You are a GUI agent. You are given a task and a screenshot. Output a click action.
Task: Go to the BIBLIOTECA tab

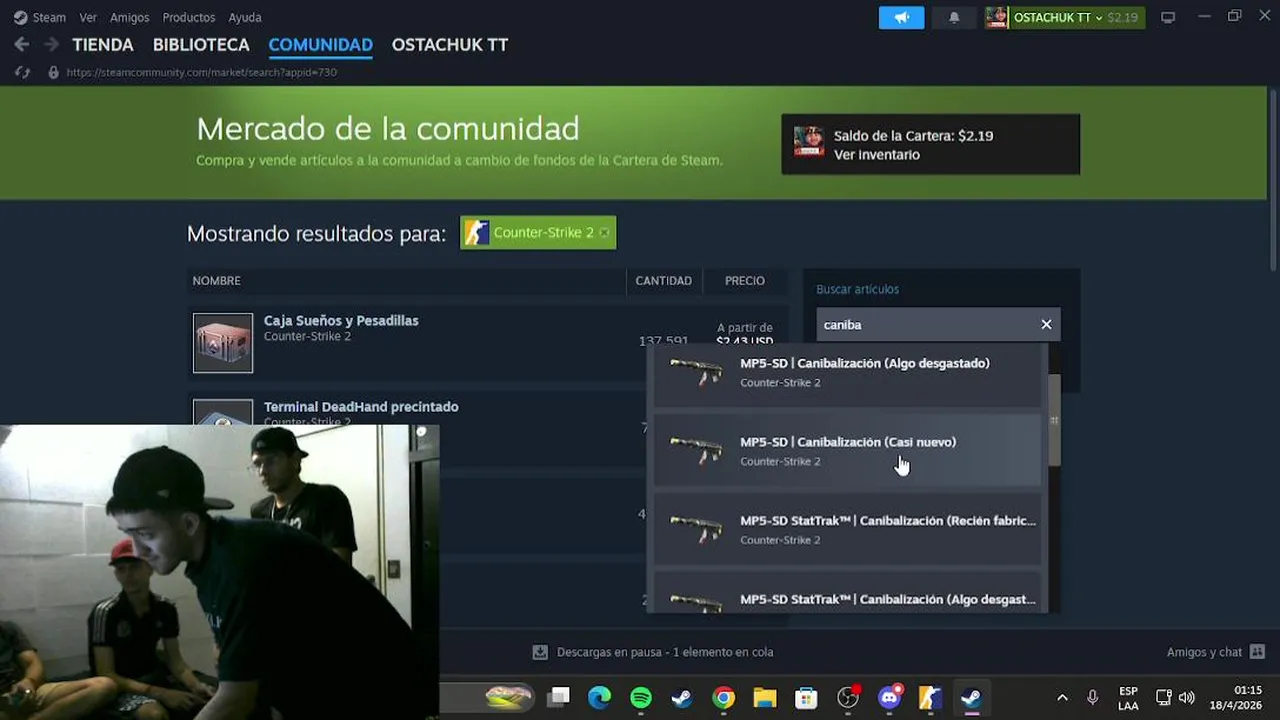coord(201,45)
